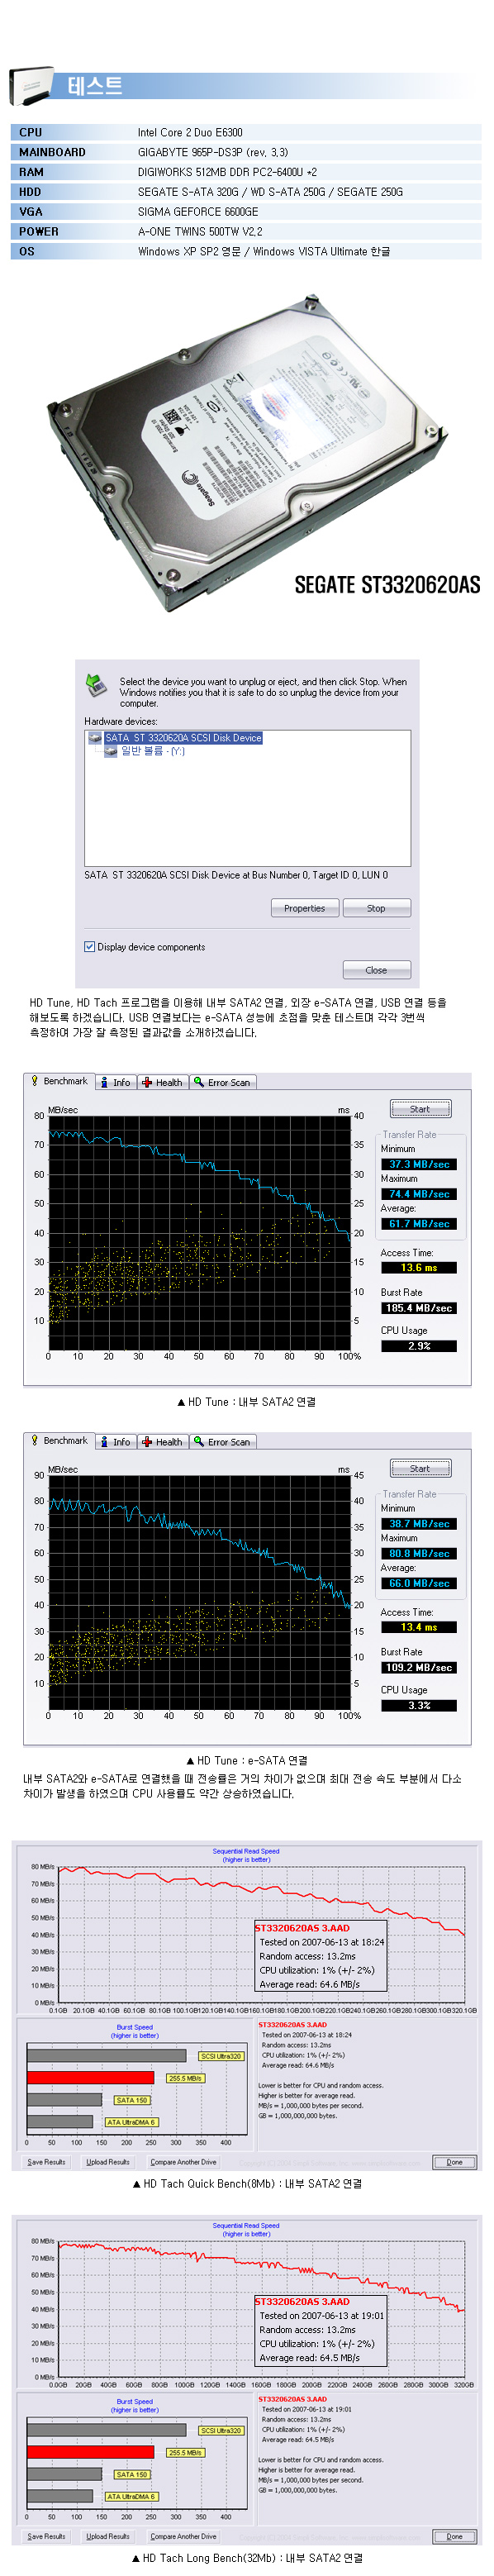Click the Properties button
Screen dimensions: 494x2576
305,908
